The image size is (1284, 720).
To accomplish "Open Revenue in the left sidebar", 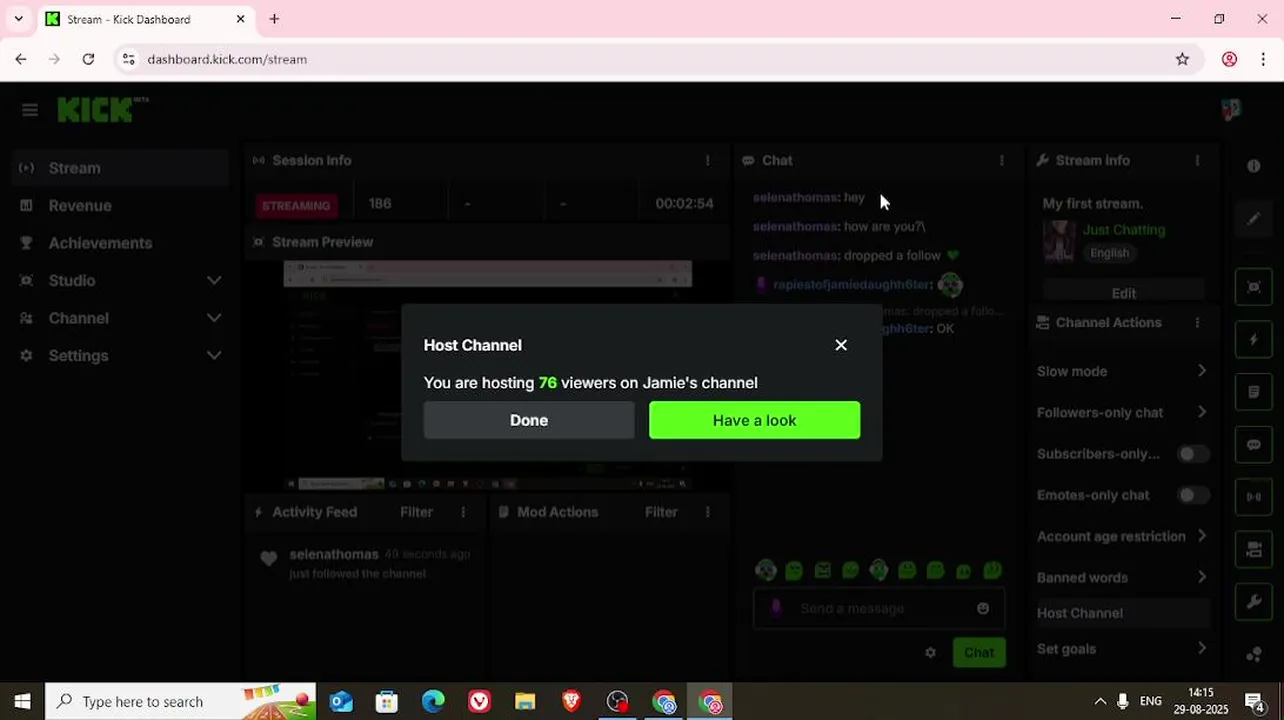I will (122, 205).
